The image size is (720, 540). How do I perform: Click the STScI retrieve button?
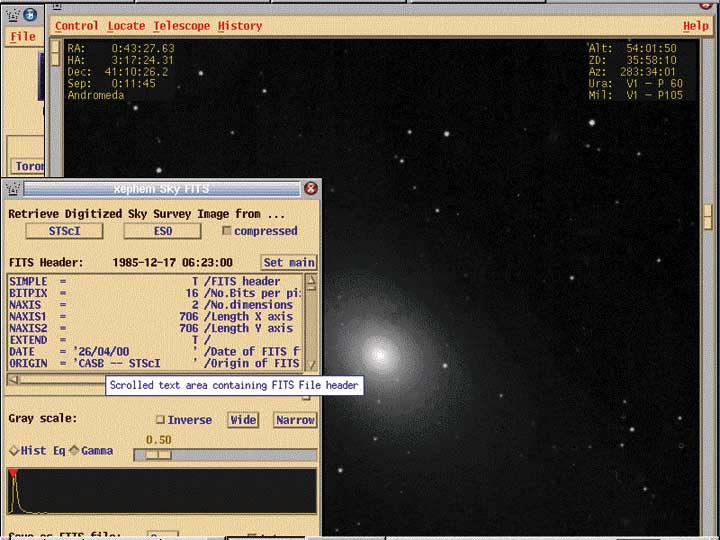click(x=63, y=231)
